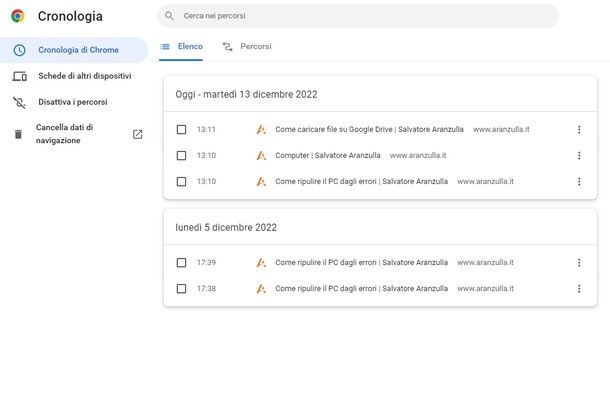Click the devices icon beside Schede di altri dispositivi
610x410 pixels.
click(x=19, y=76)
